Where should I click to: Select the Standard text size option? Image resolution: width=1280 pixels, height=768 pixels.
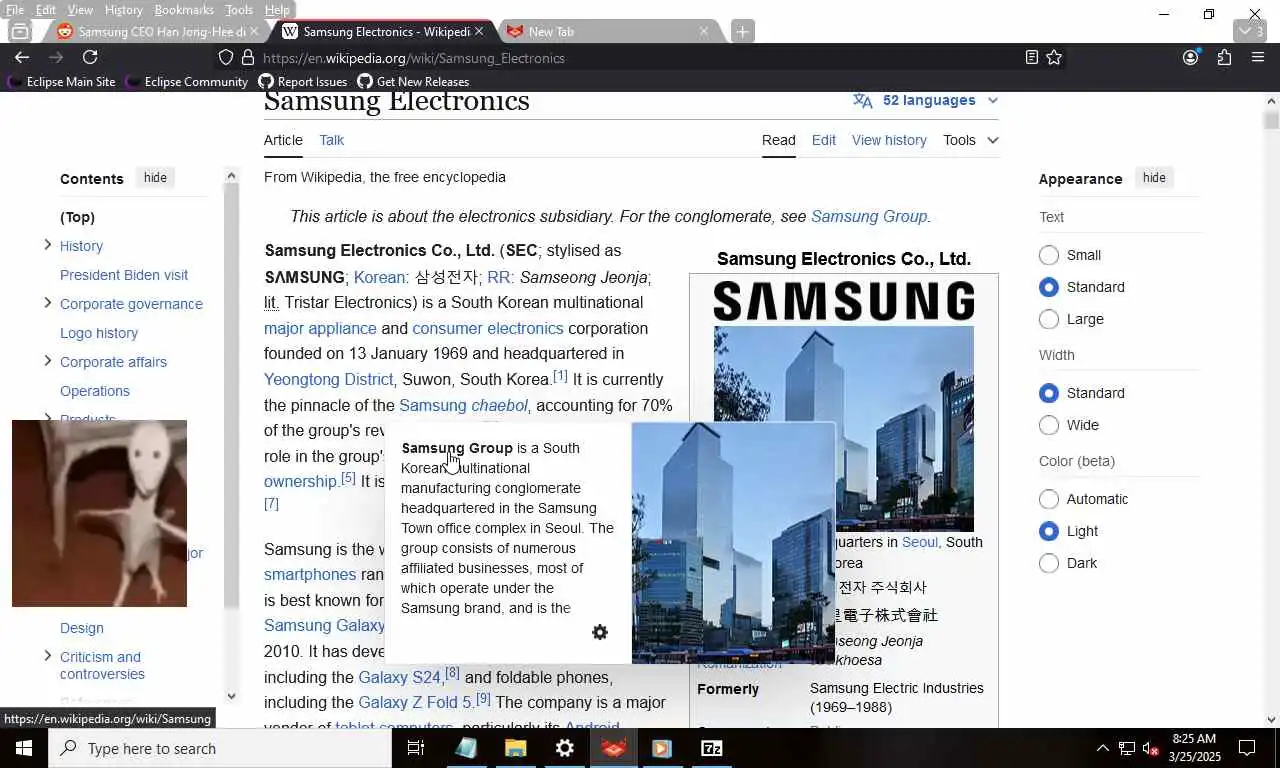(x=1049, y=287)
